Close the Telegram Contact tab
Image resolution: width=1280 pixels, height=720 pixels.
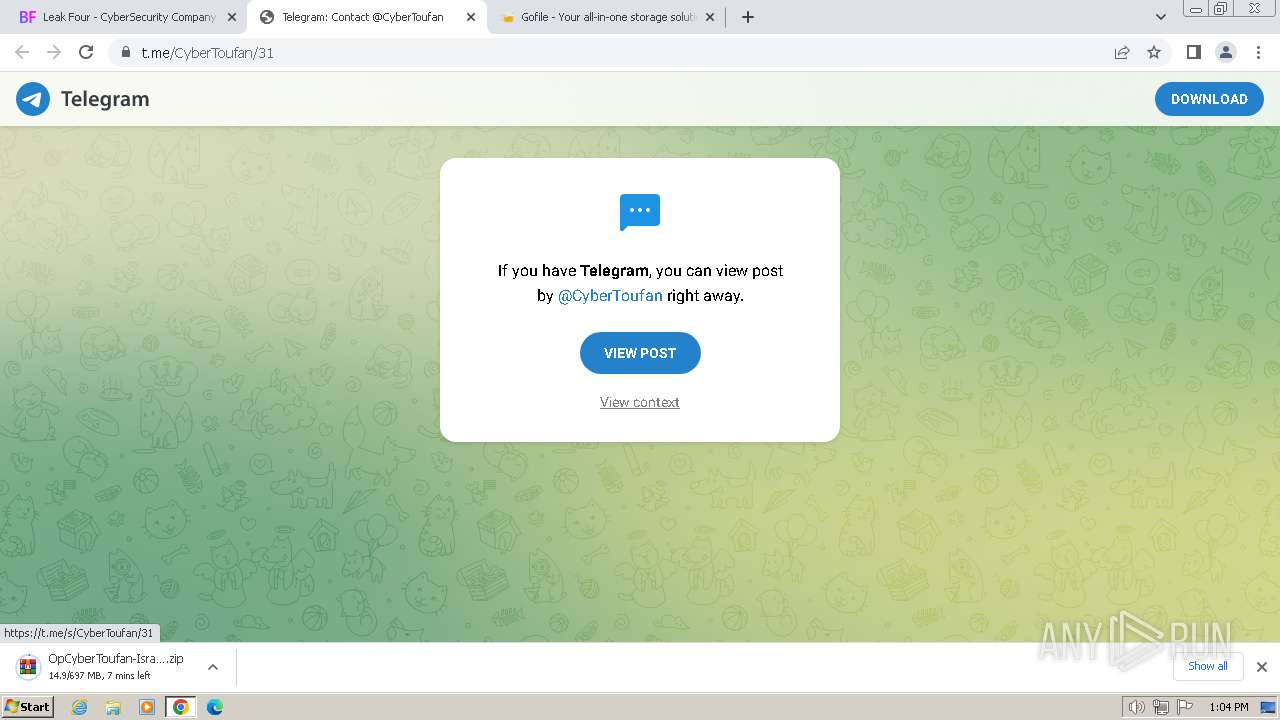coord(471,17)
